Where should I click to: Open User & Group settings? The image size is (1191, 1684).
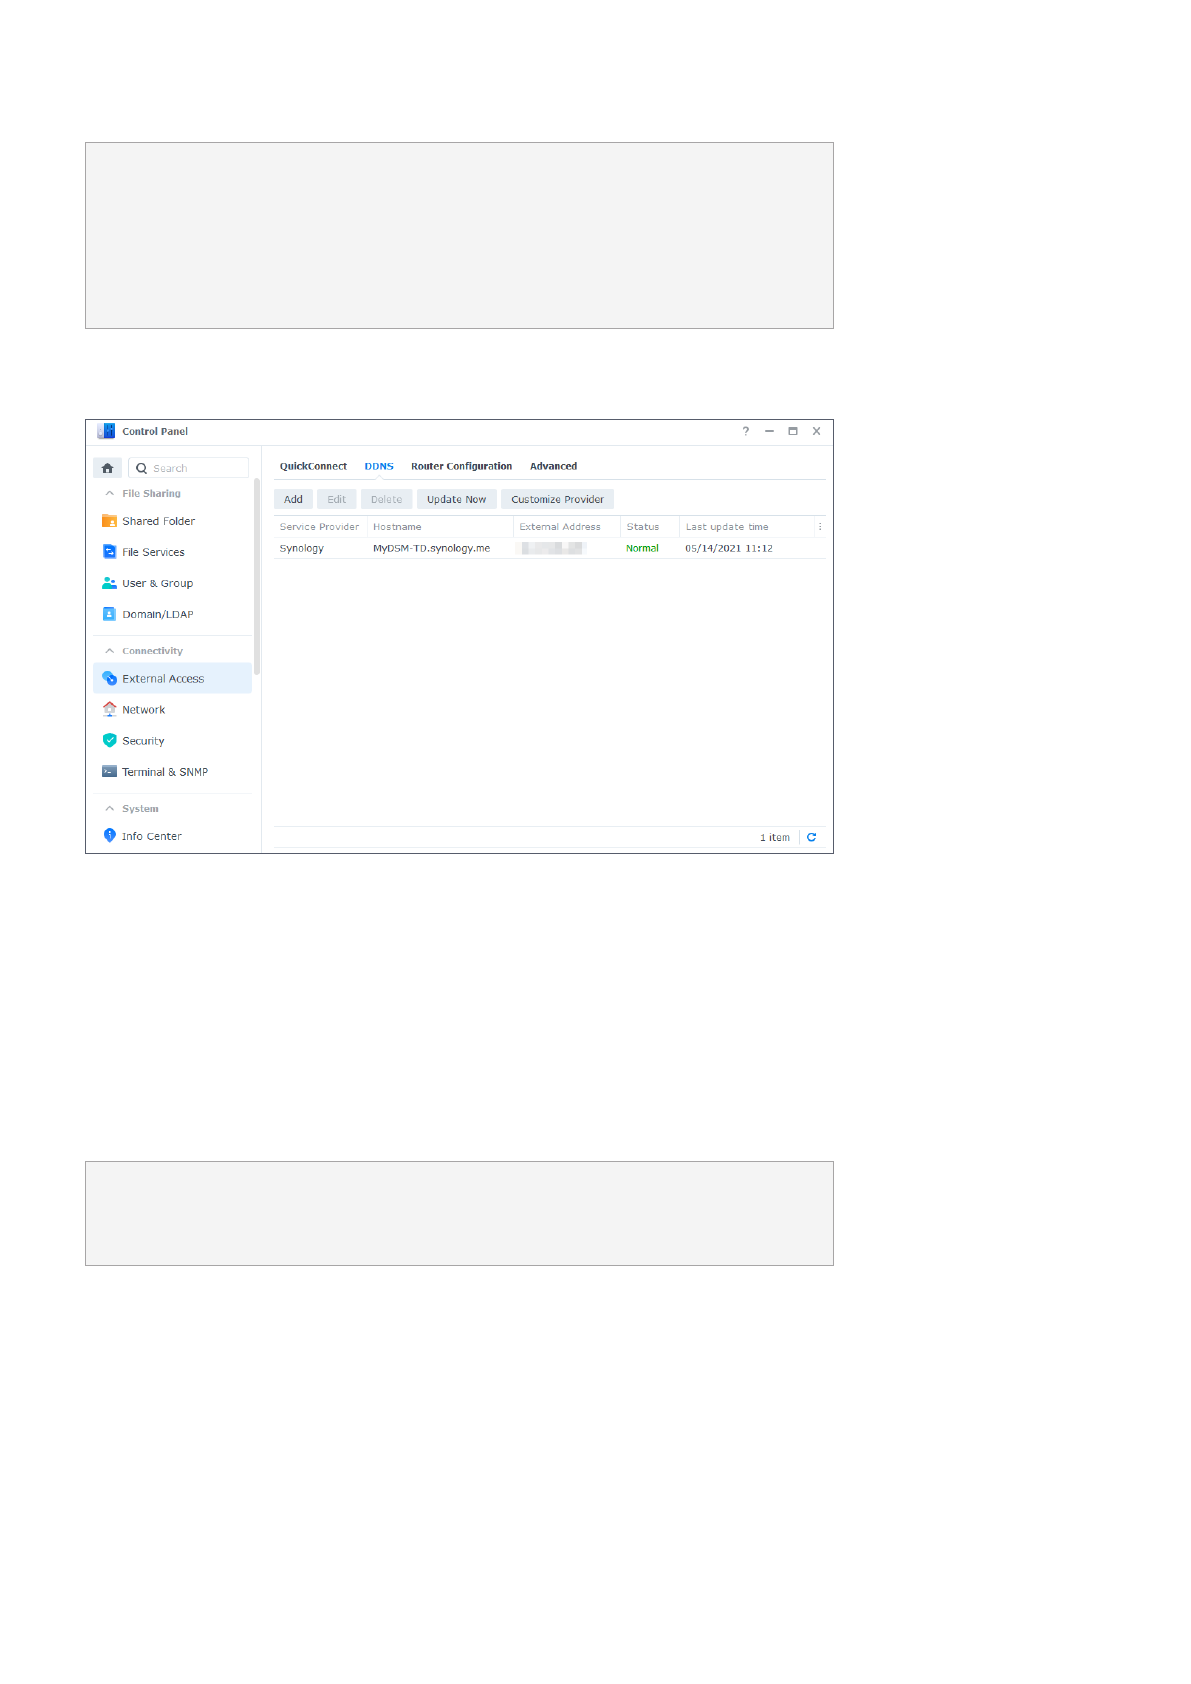click(157, 583)
